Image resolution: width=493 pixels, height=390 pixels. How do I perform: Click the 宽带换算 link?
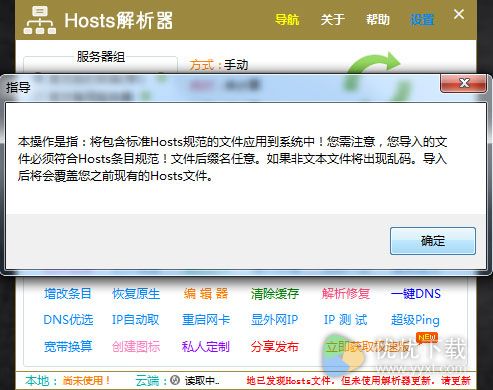tap(68, 346)
